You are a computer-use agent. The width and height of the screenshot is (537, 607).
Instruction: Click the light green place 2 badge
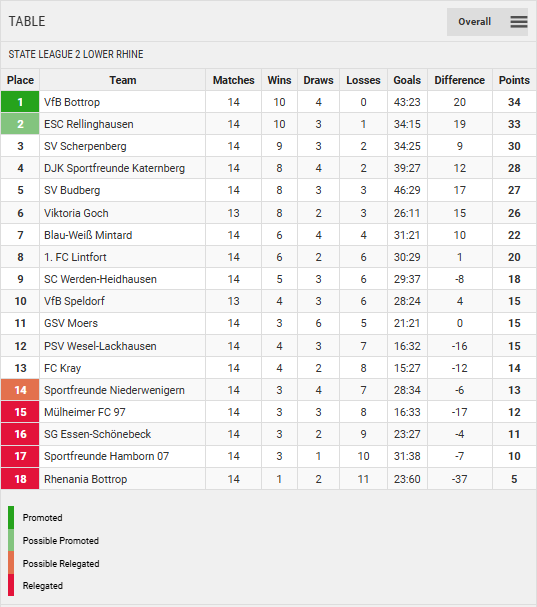[x=20, y=124]
